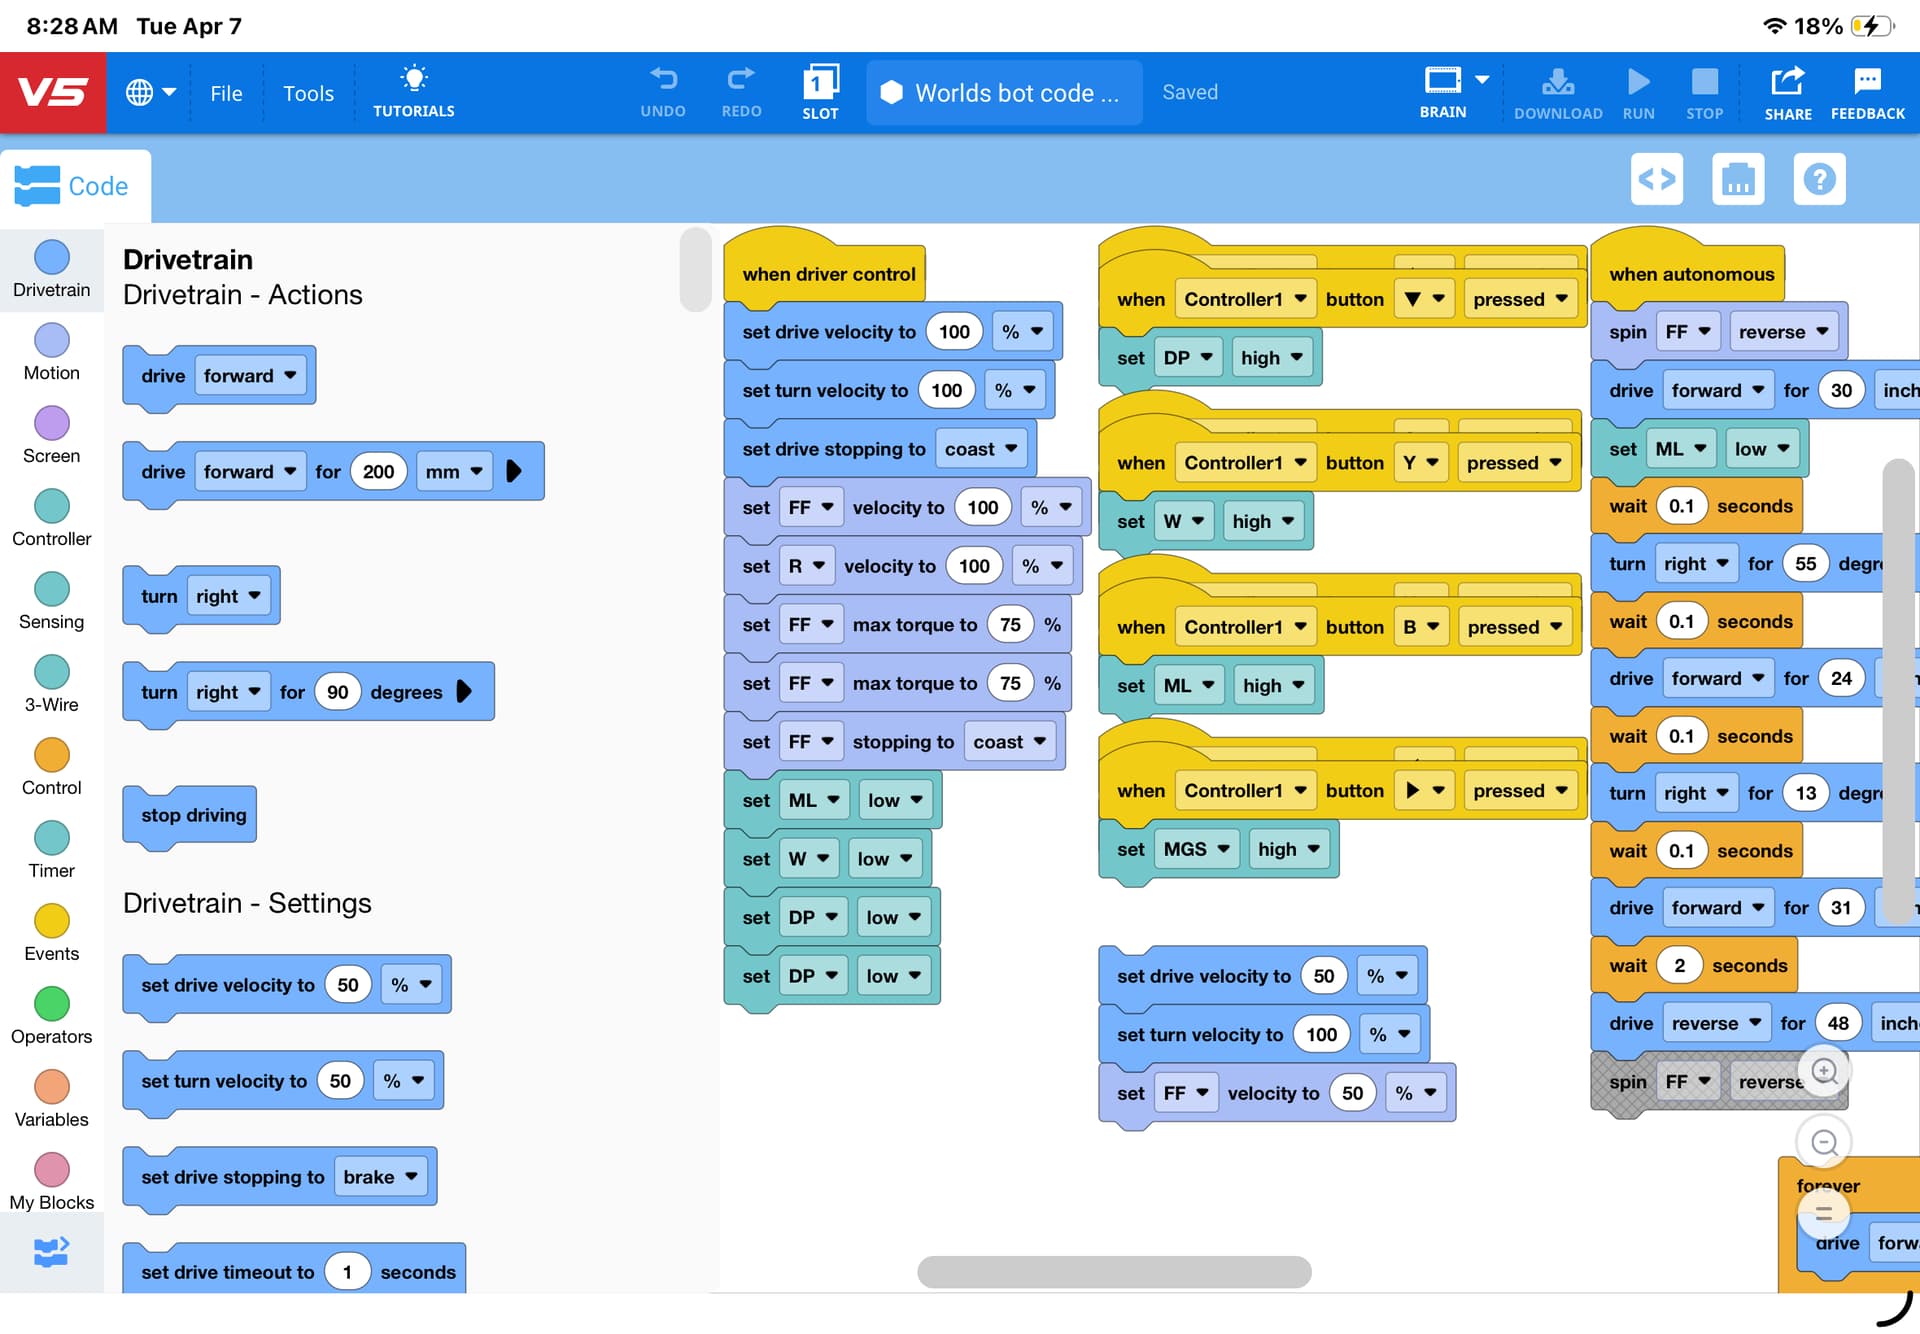Show the code viewer panel
Image resolution: width=1920 pixels, height=1334 pixels.
pos(1656,179)
